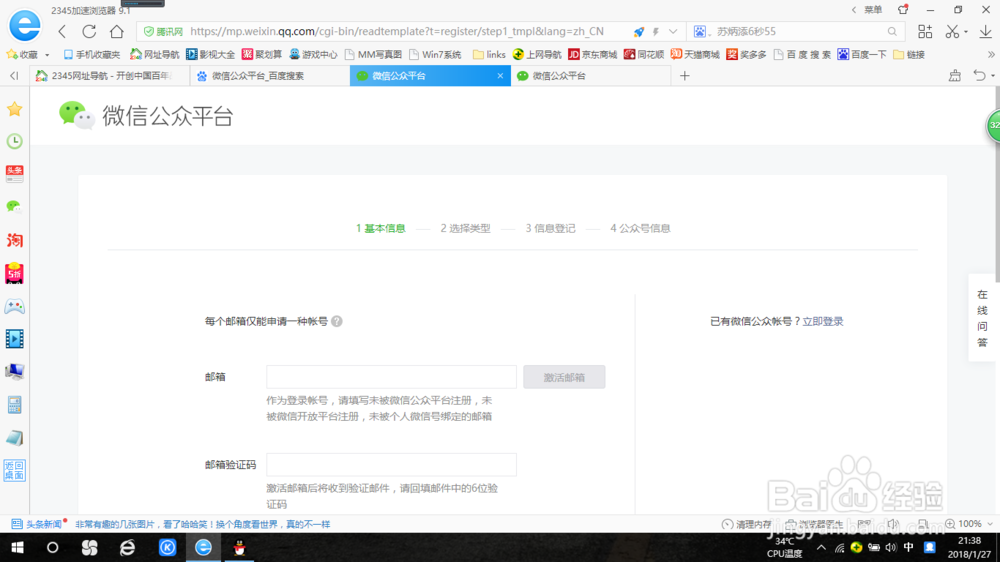Viewport: 1000px width, 562px height.
Task: Open the 天猫商城 bookmark
Action: pyautogui.click(x=695, y=55)
